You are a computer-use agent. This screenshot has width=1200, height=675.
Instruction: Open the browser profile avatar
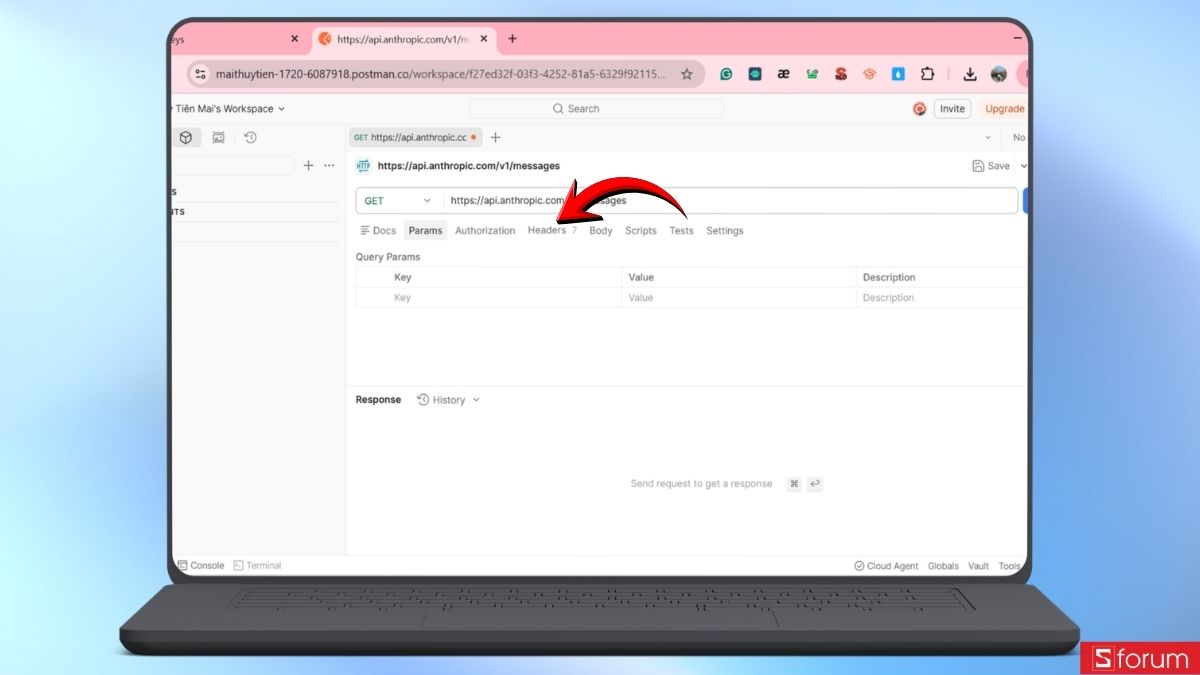point(998,74)
